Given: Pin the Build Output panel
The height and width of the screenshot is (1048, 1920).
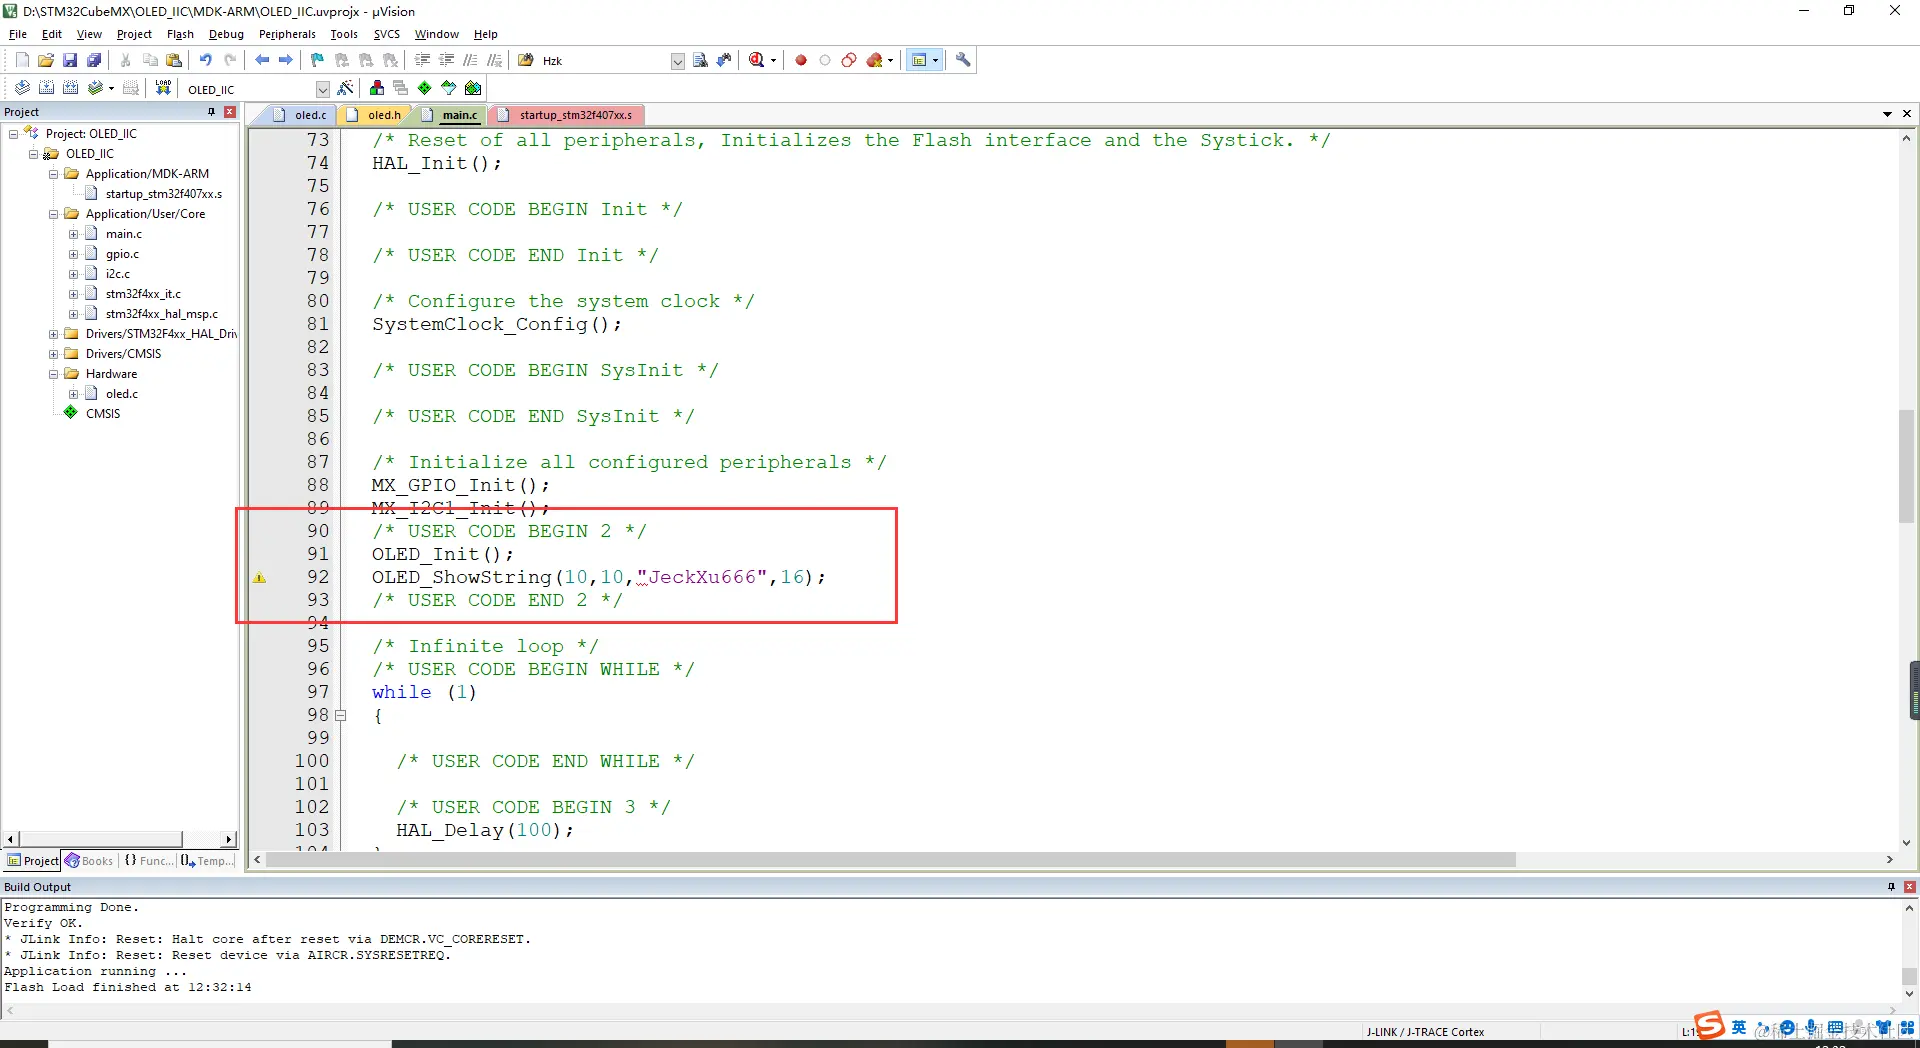Looking at the screenshot, I should (x=1891, y=887).
